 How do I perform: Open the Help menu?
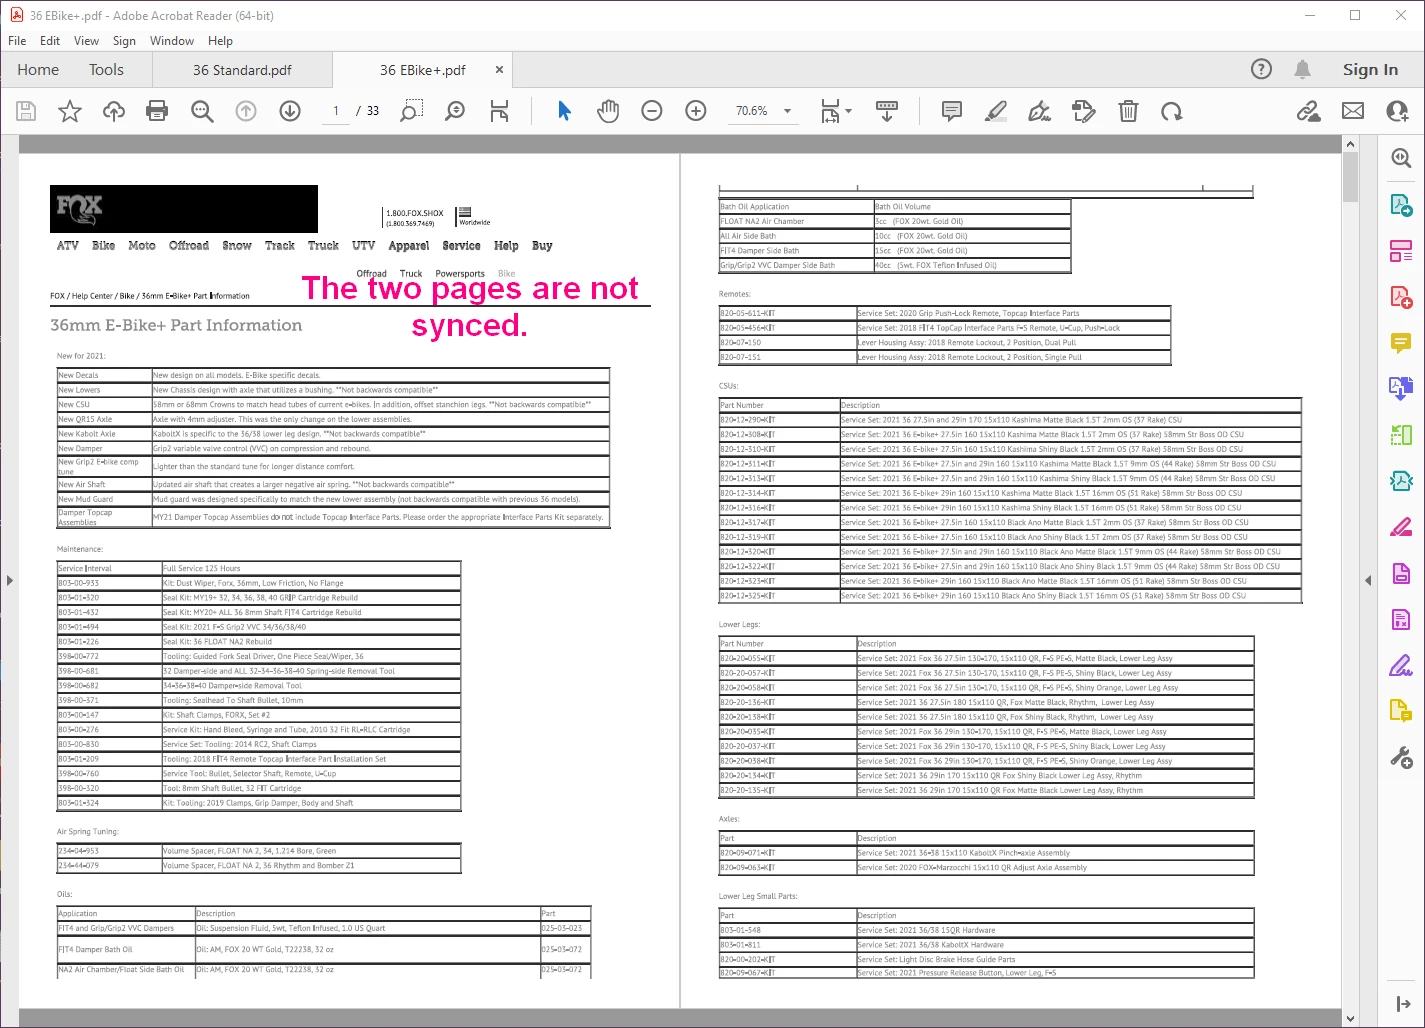click(x=220, y=41)
